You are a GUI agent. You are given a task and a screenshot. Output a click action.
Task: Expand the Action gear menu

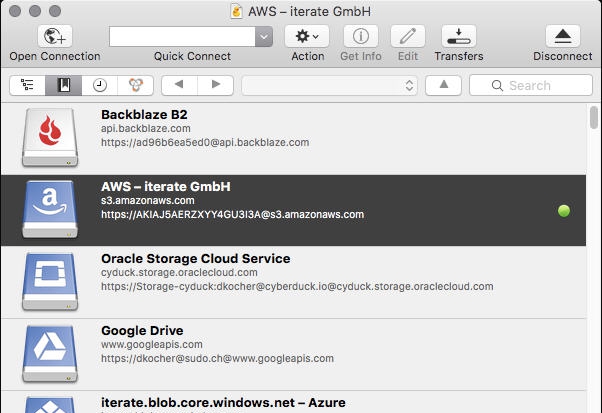point(307,36)
